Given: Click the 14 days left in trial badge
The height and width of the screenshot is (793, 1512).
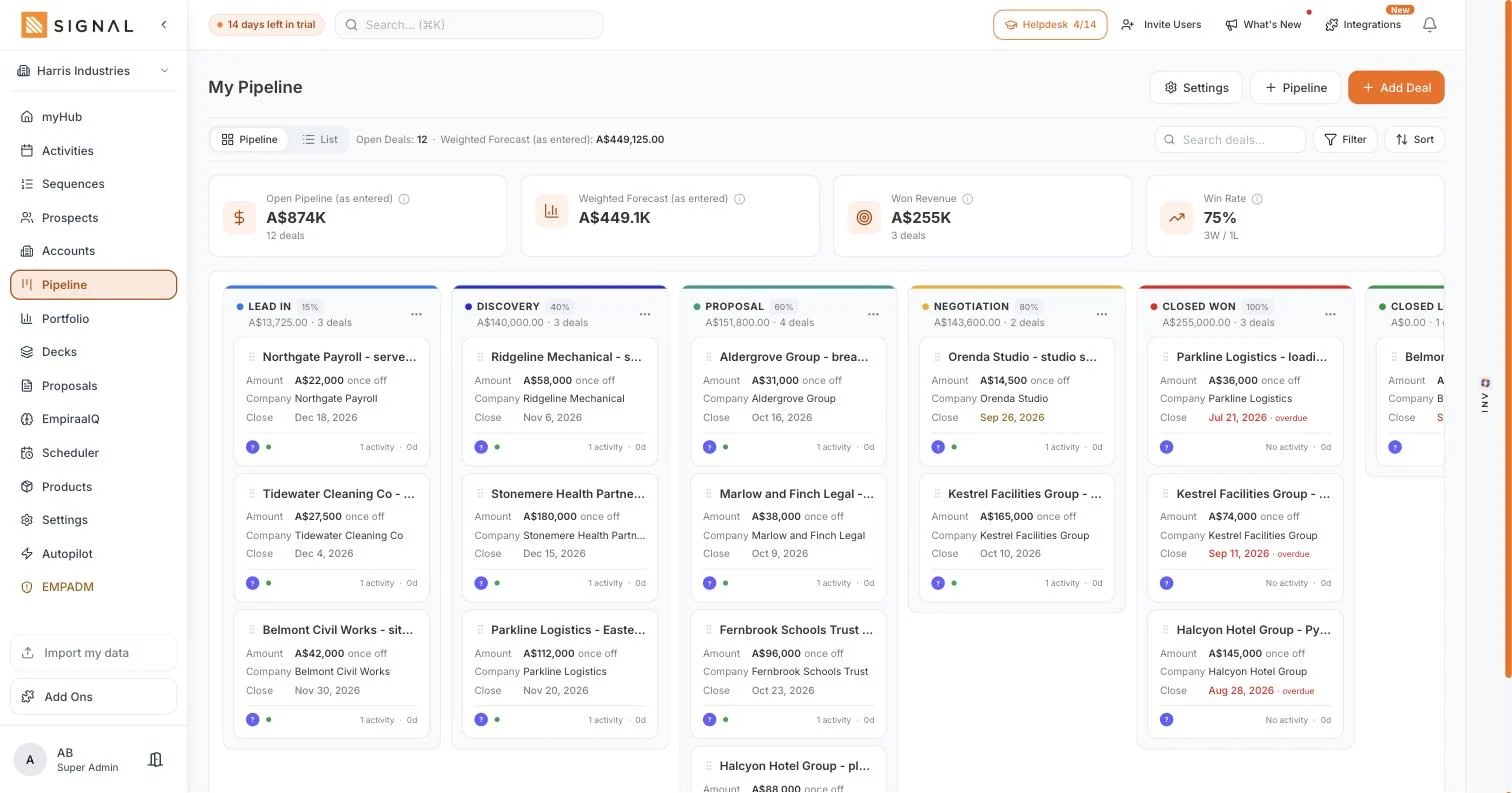Looking at the screenshot, I should pyautogui.click(x=266, y=24).
